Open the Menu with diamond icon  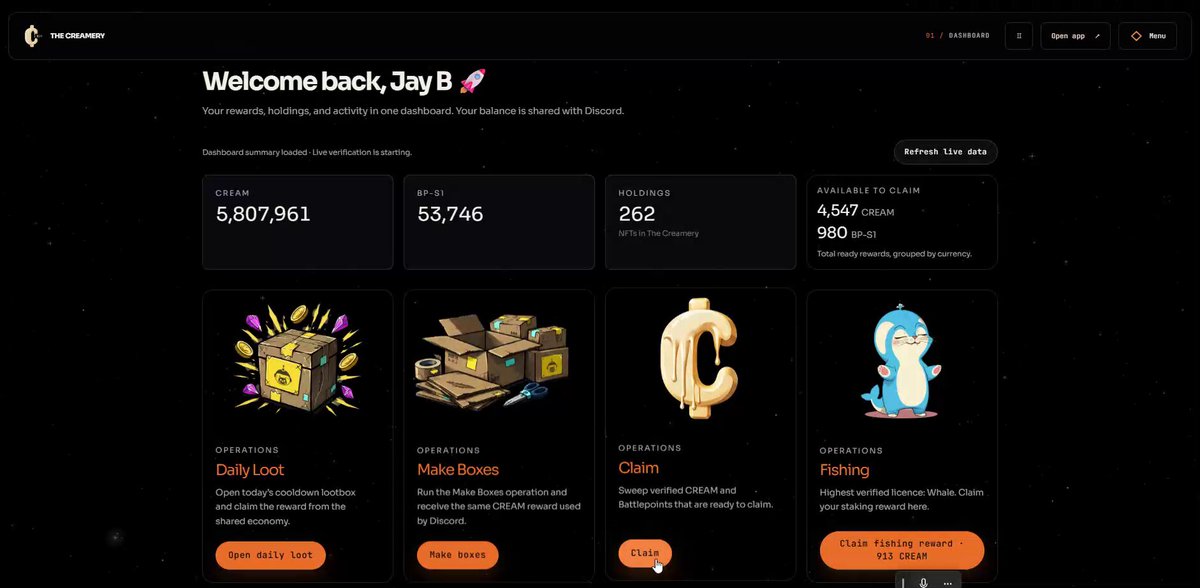(x=1148, y=36)
